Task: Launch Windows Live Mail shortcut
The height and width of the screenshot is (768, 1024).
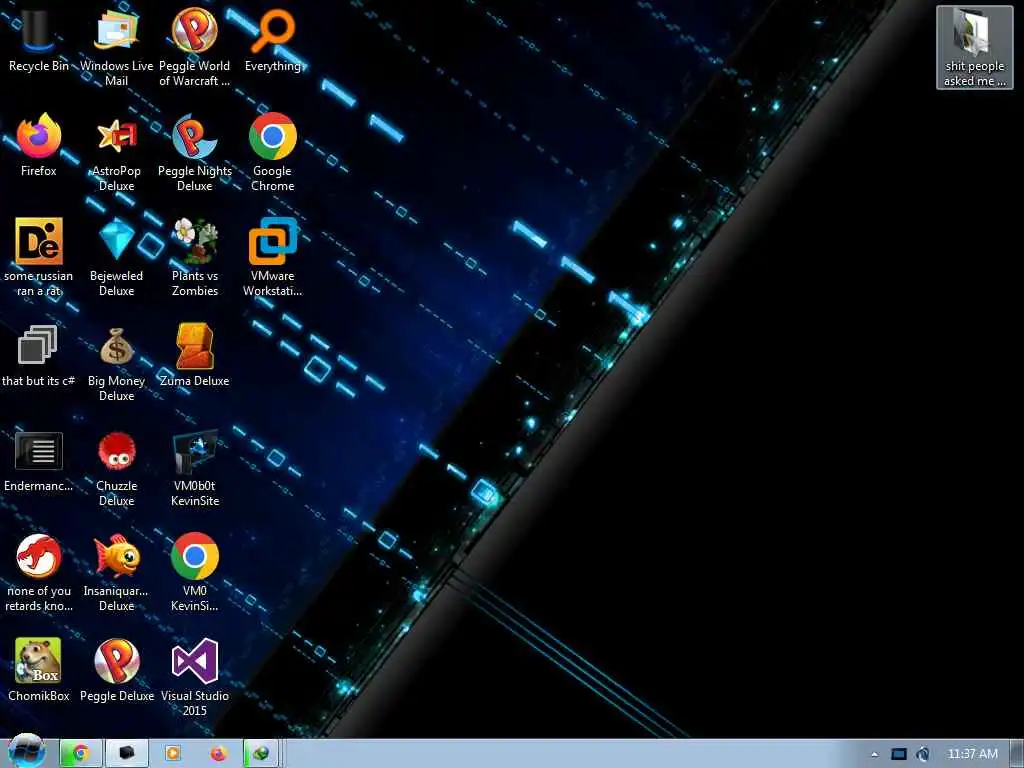Action: tap(116, 46)
